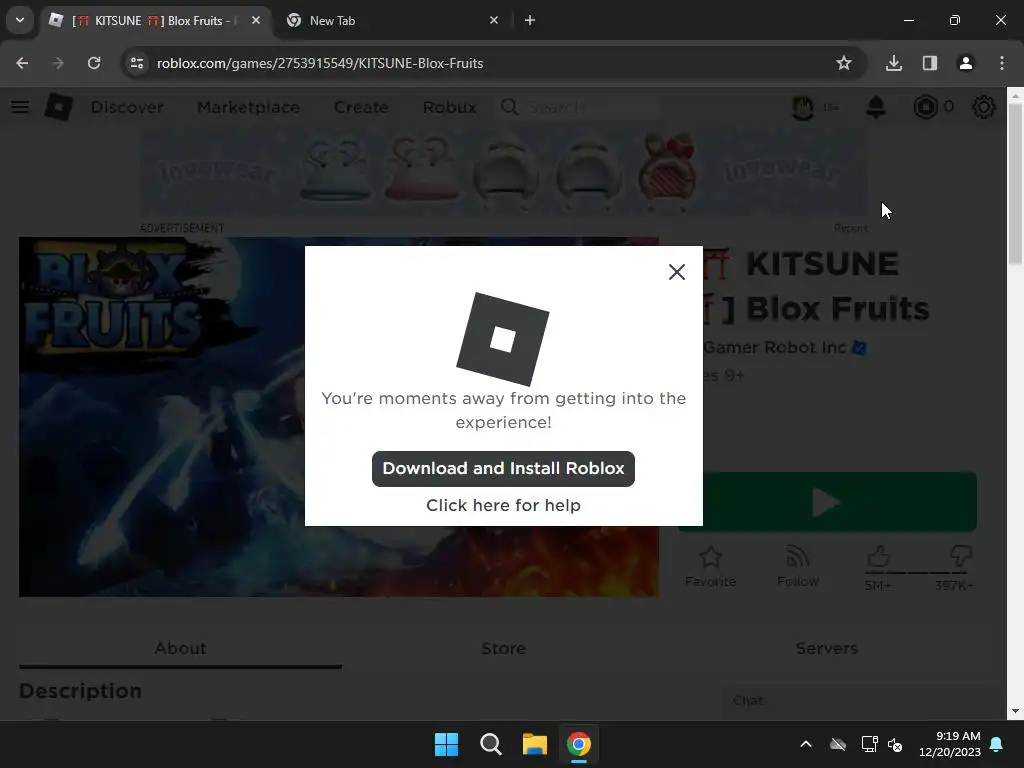Screen dimensions: 1024x768
Task: Open Discover in Roblox navigation
Action: 127,107
